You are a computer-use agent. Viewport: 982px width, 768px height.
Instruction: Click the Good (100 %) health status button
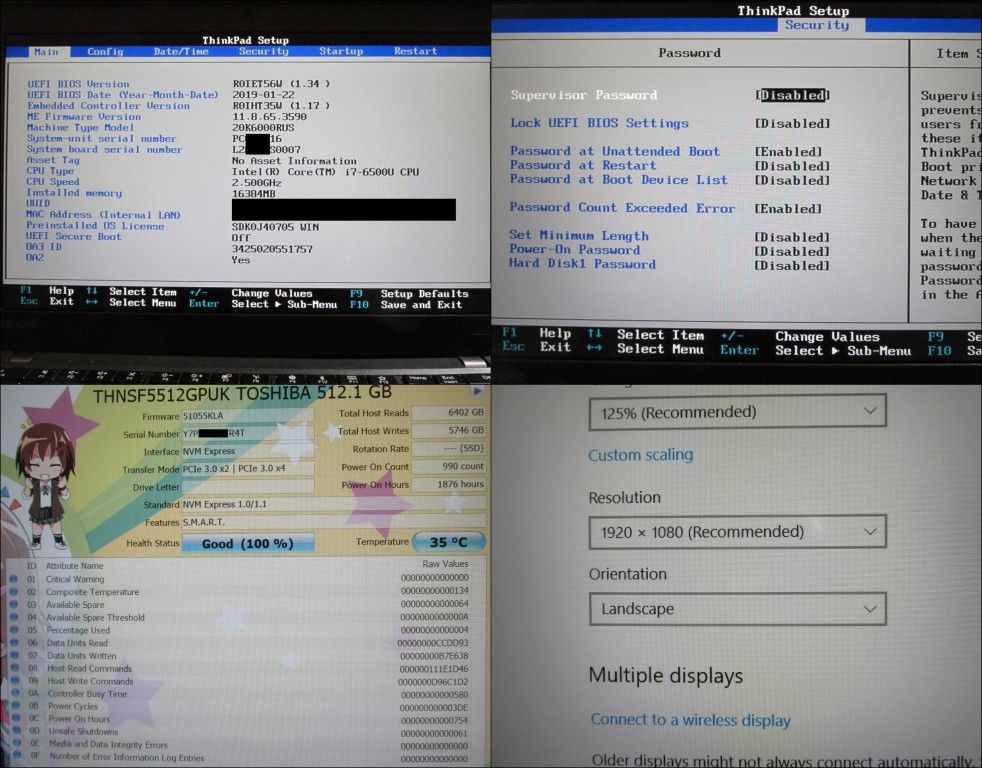tap(248, 543)
